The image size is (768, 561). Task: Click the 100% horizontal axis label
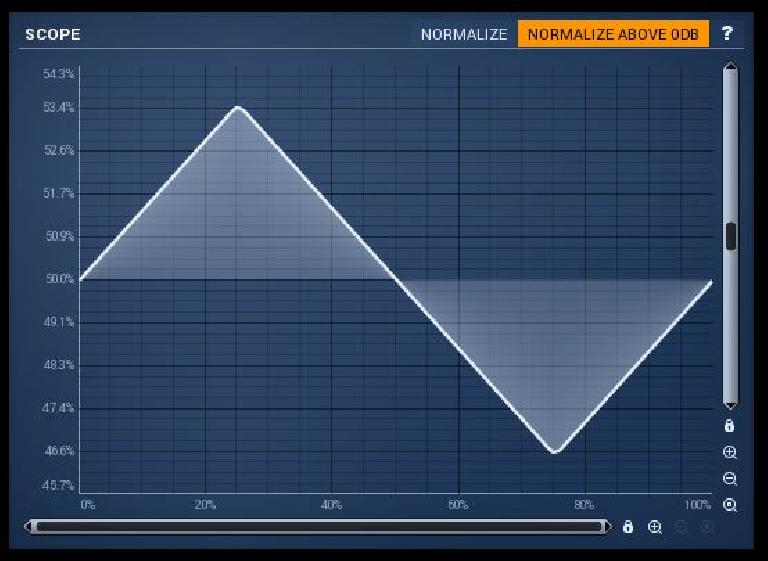pyautogui.click(x=697, y=505)
